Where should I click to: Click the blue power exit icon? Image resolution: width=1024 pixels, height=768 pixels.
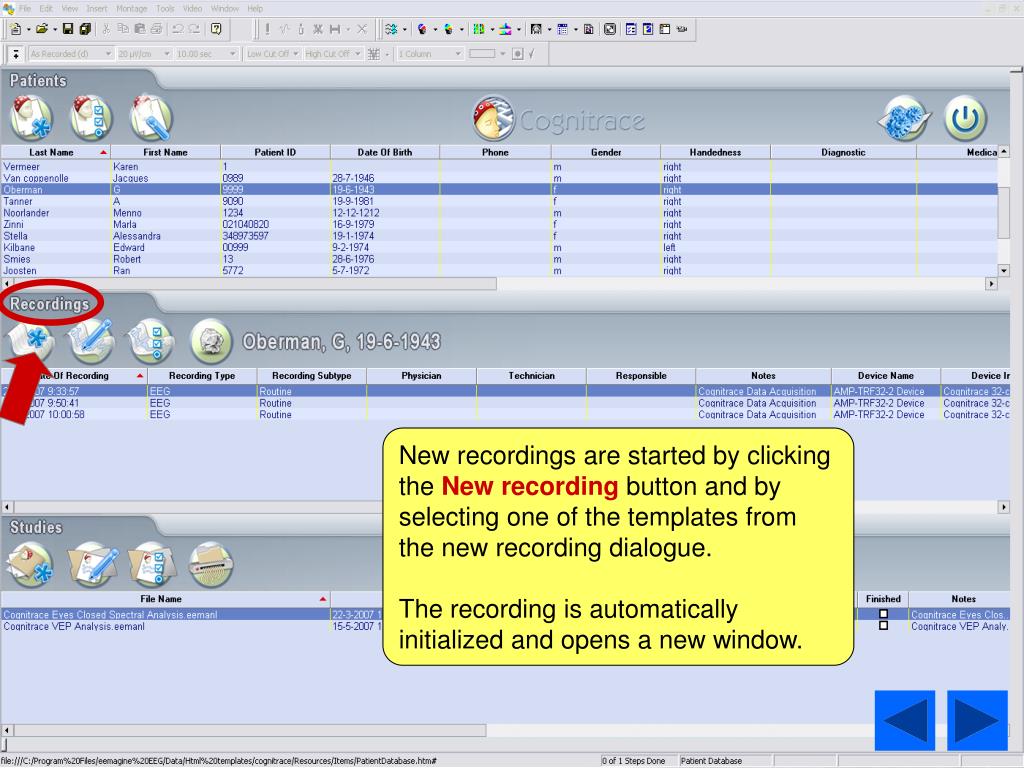coord(965,118)
